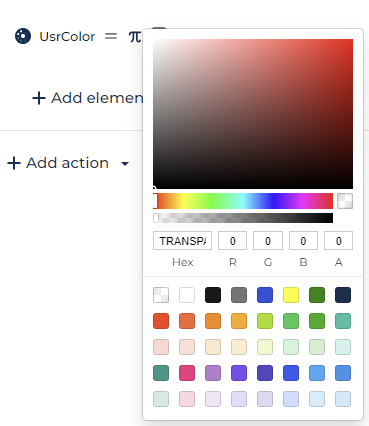This screenshot has height=426, width=369.
Task: Select the hot pink swatch
Action: pyautogui.click(x=187, y=373)
